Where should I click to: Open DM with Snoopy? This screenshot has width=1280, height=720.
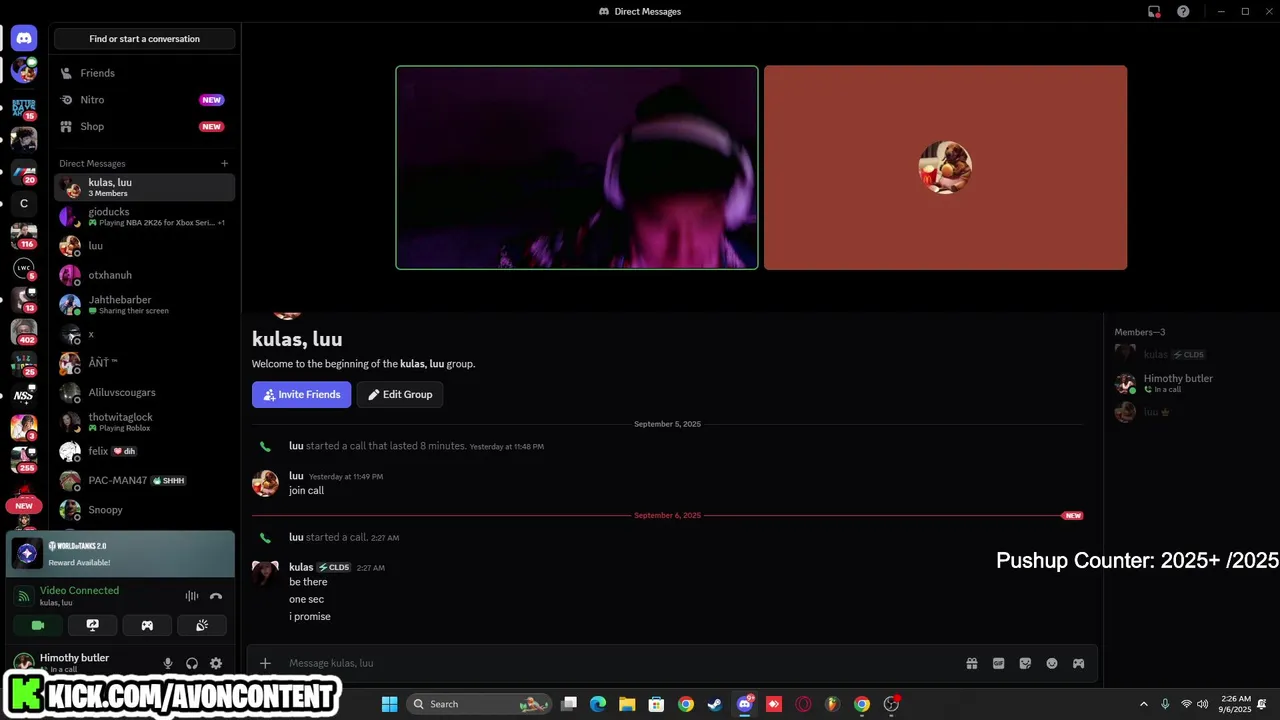coord(144,510)
